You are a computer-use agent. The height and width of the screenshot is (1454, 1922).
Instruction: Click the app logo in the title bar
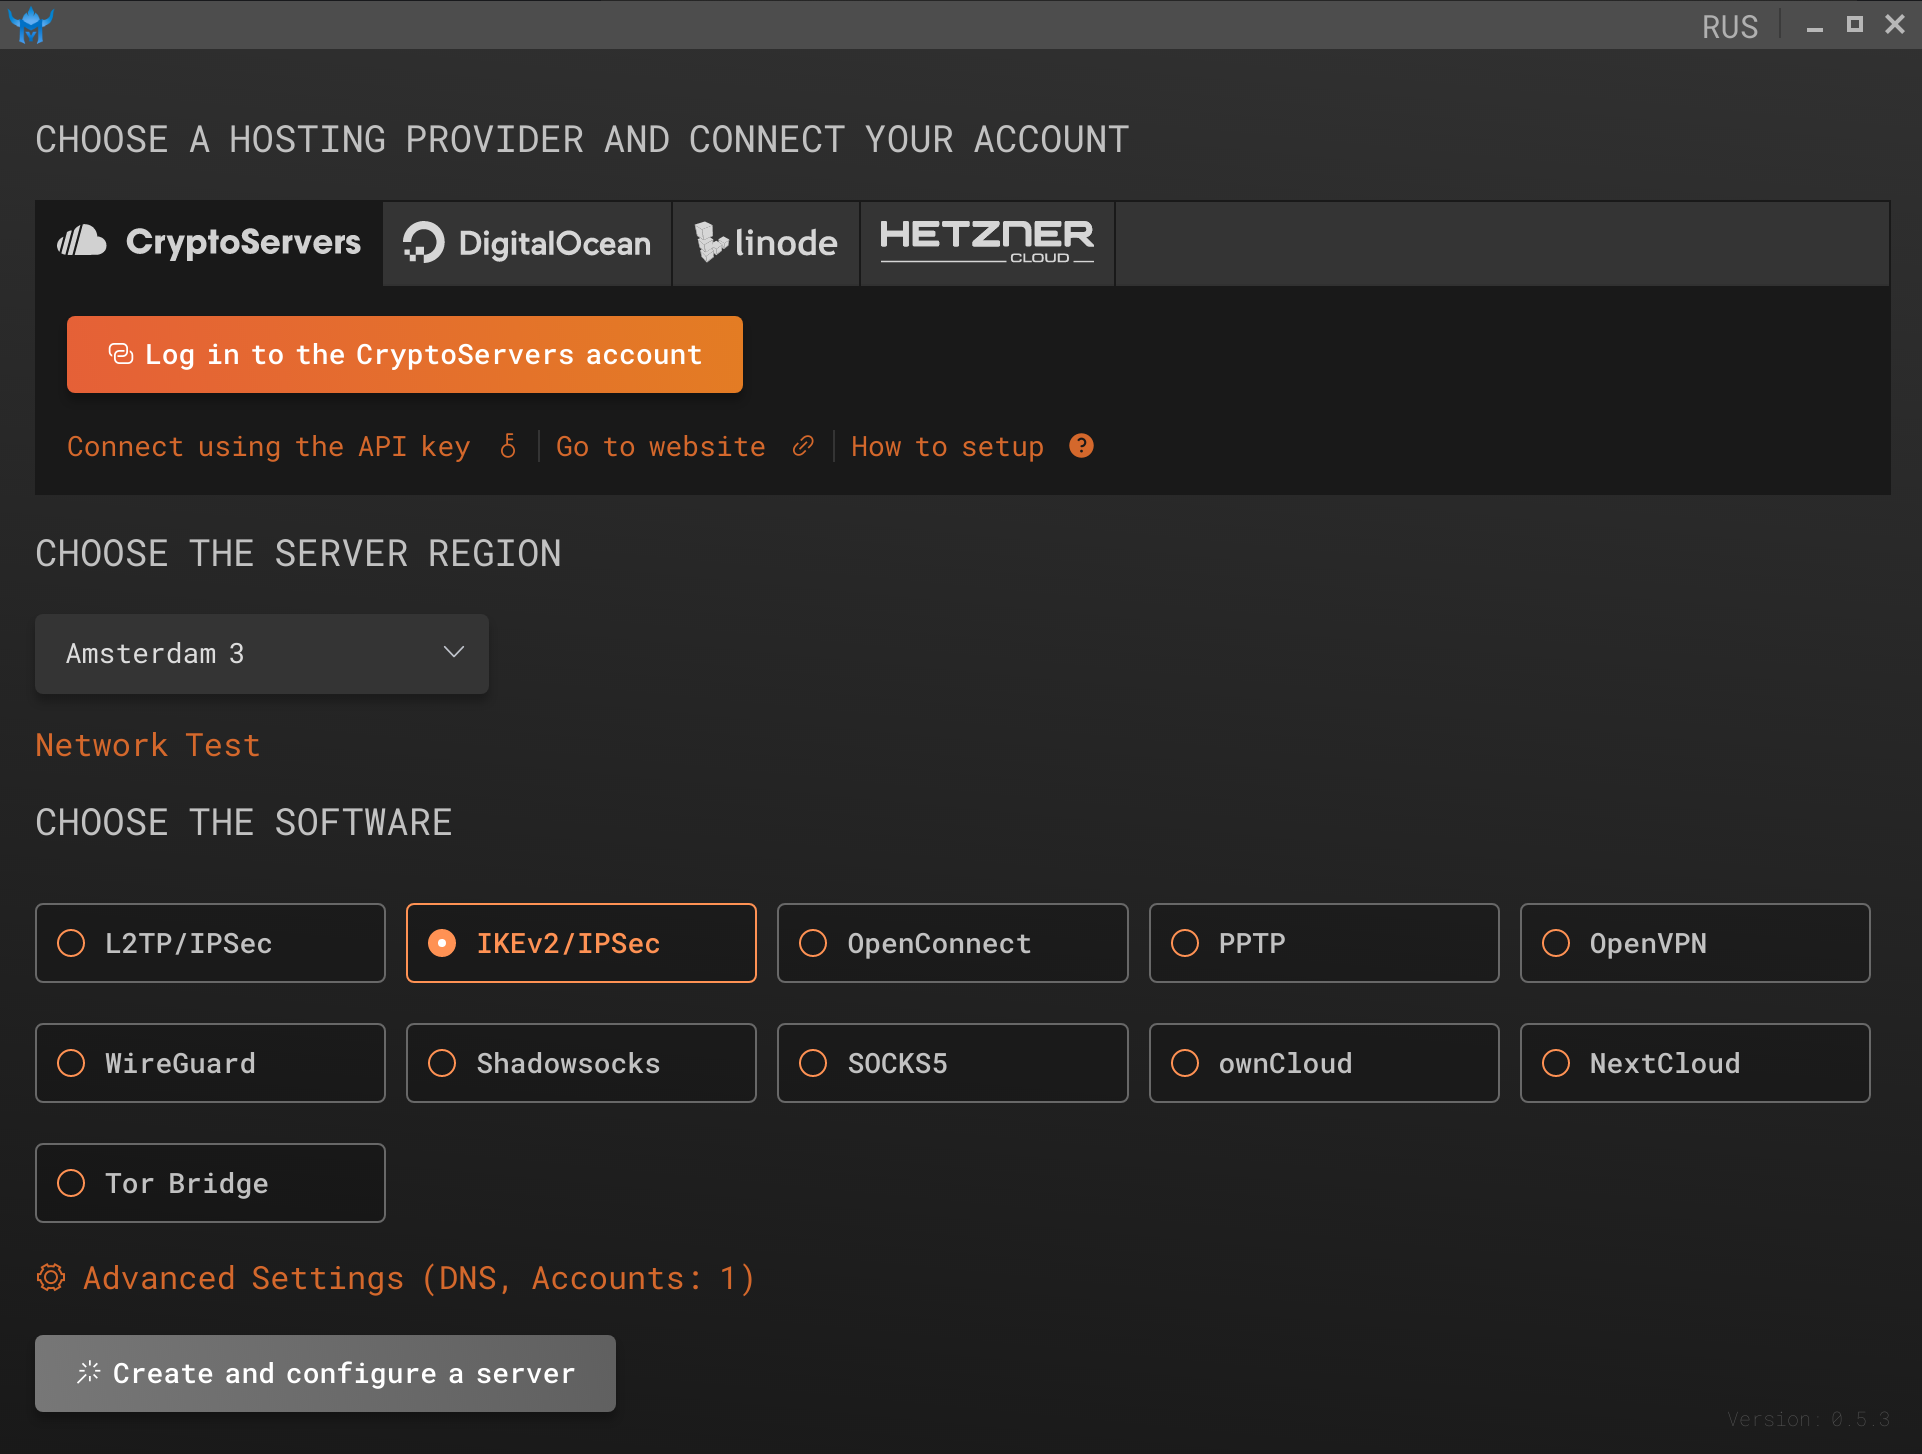point(31,24)
